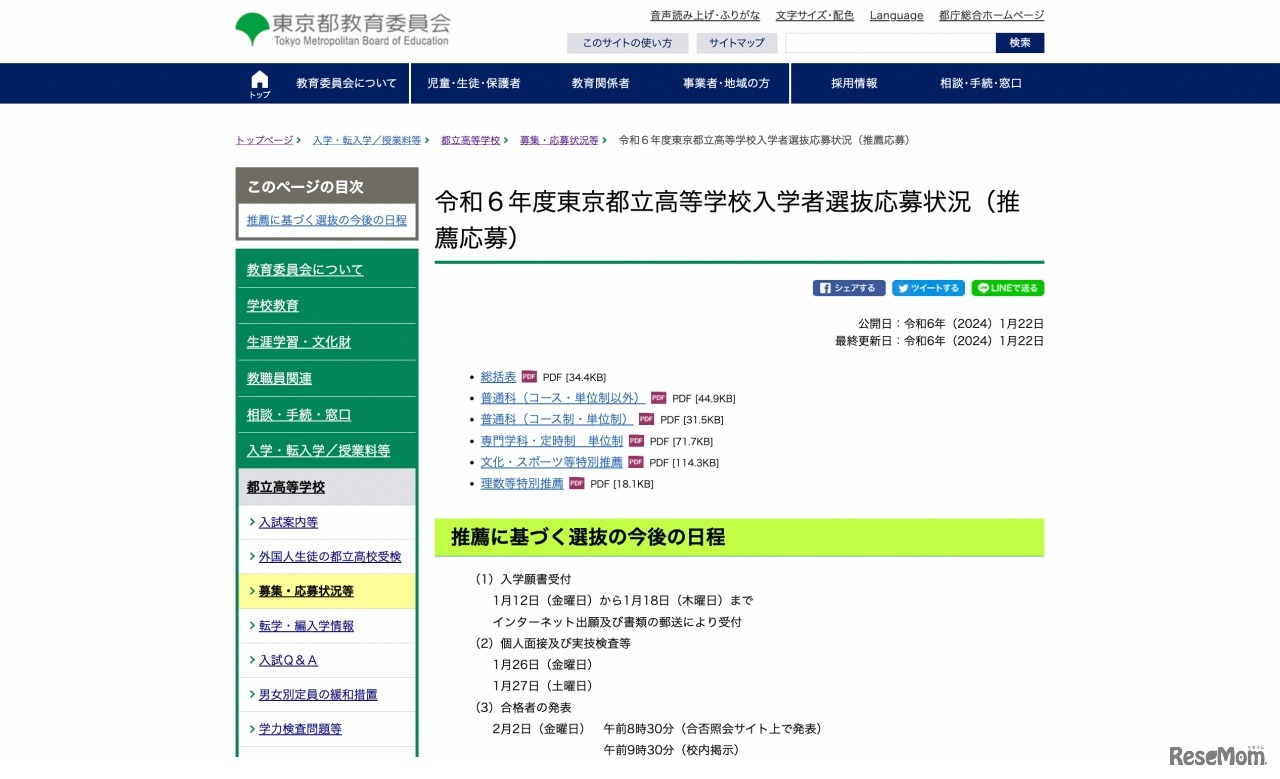Expand the 入試案内等 sidebar item
Image resolution: width=1280 pixels, height=779 pixels.
tap(289, 522)
